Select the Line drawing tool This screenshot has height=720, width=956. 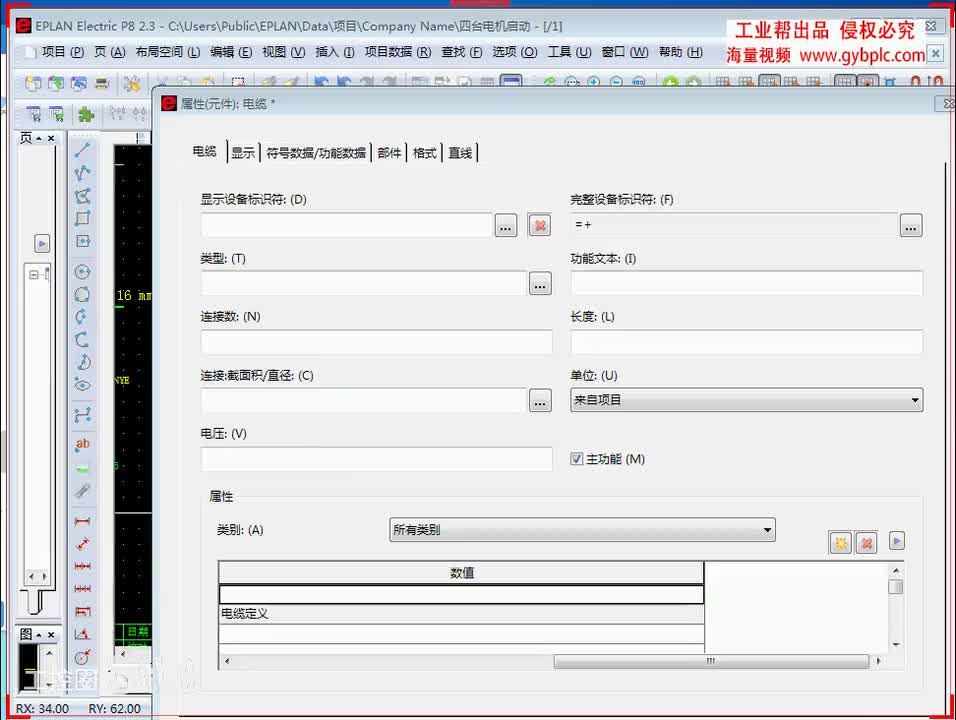(x=82, y=149)
